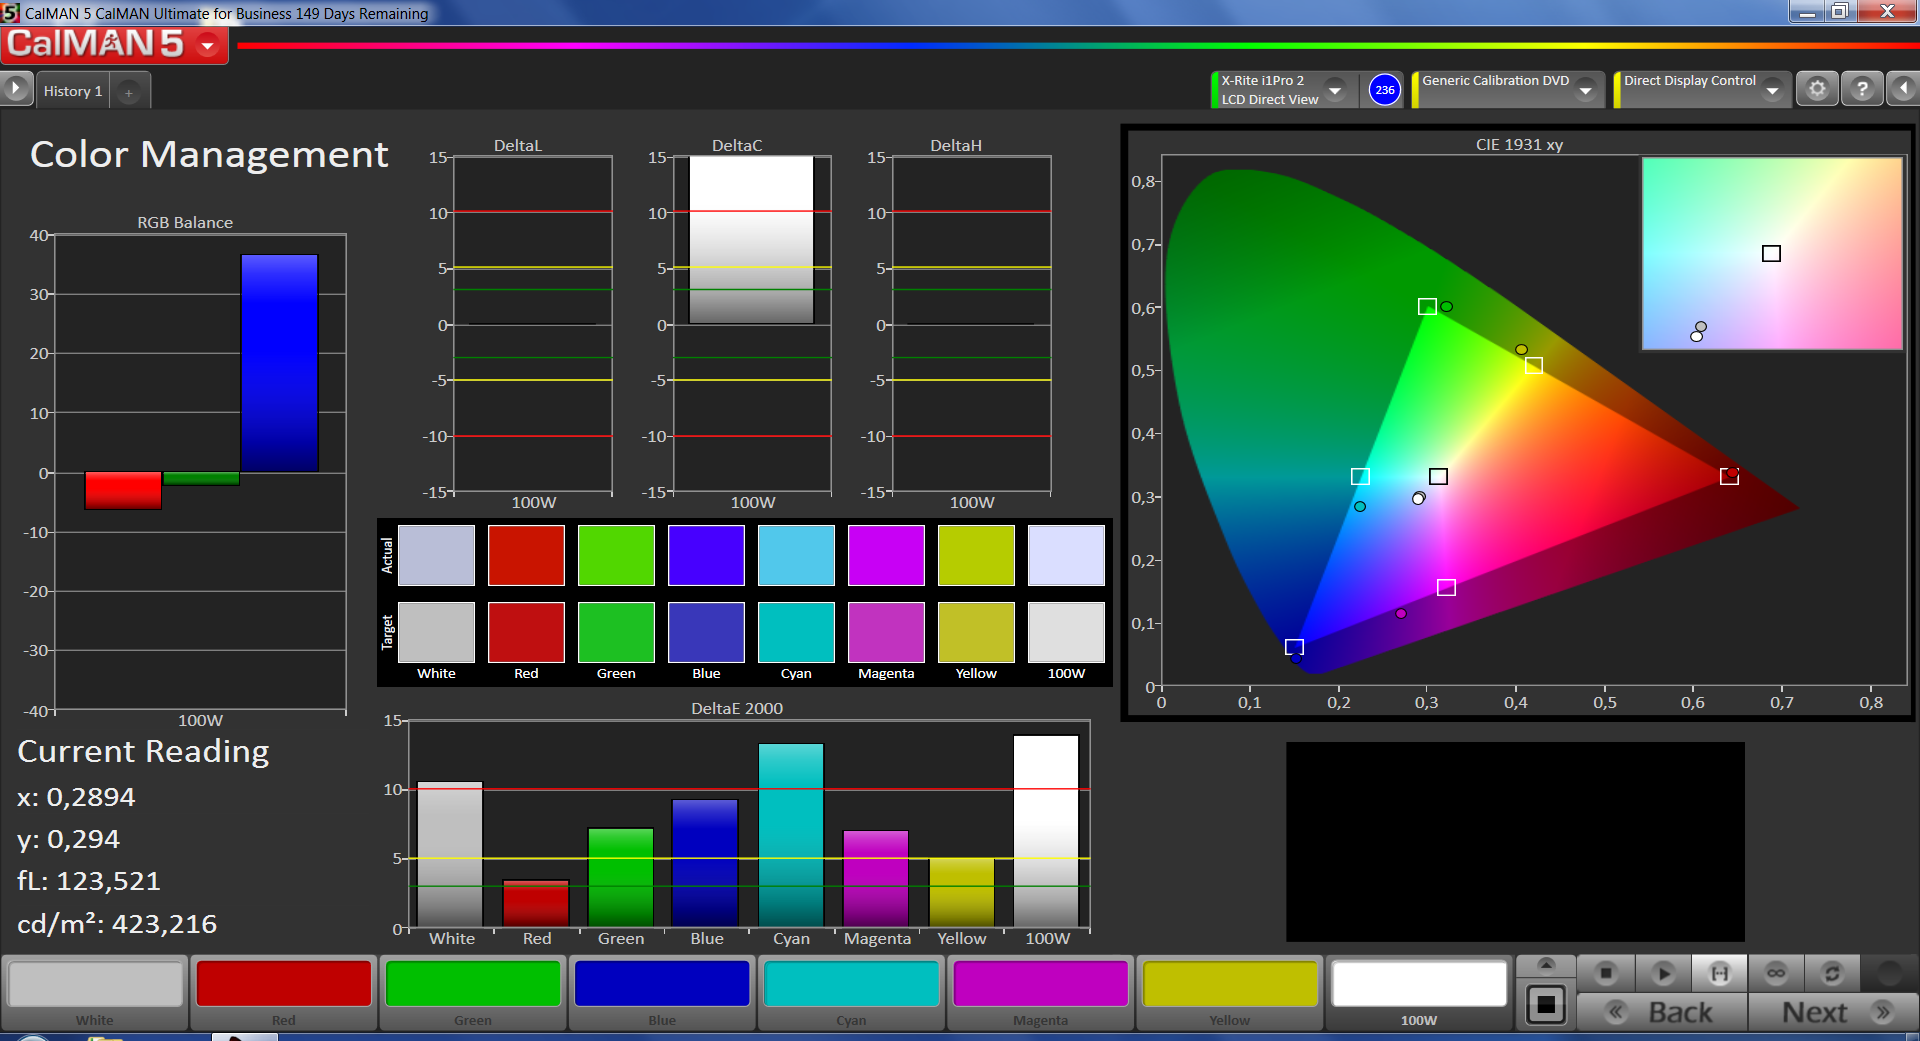Screen dimensions: 1920x1041
Task: Select the Cyan color swatch at bottom
Action: (x=851, y=985)
